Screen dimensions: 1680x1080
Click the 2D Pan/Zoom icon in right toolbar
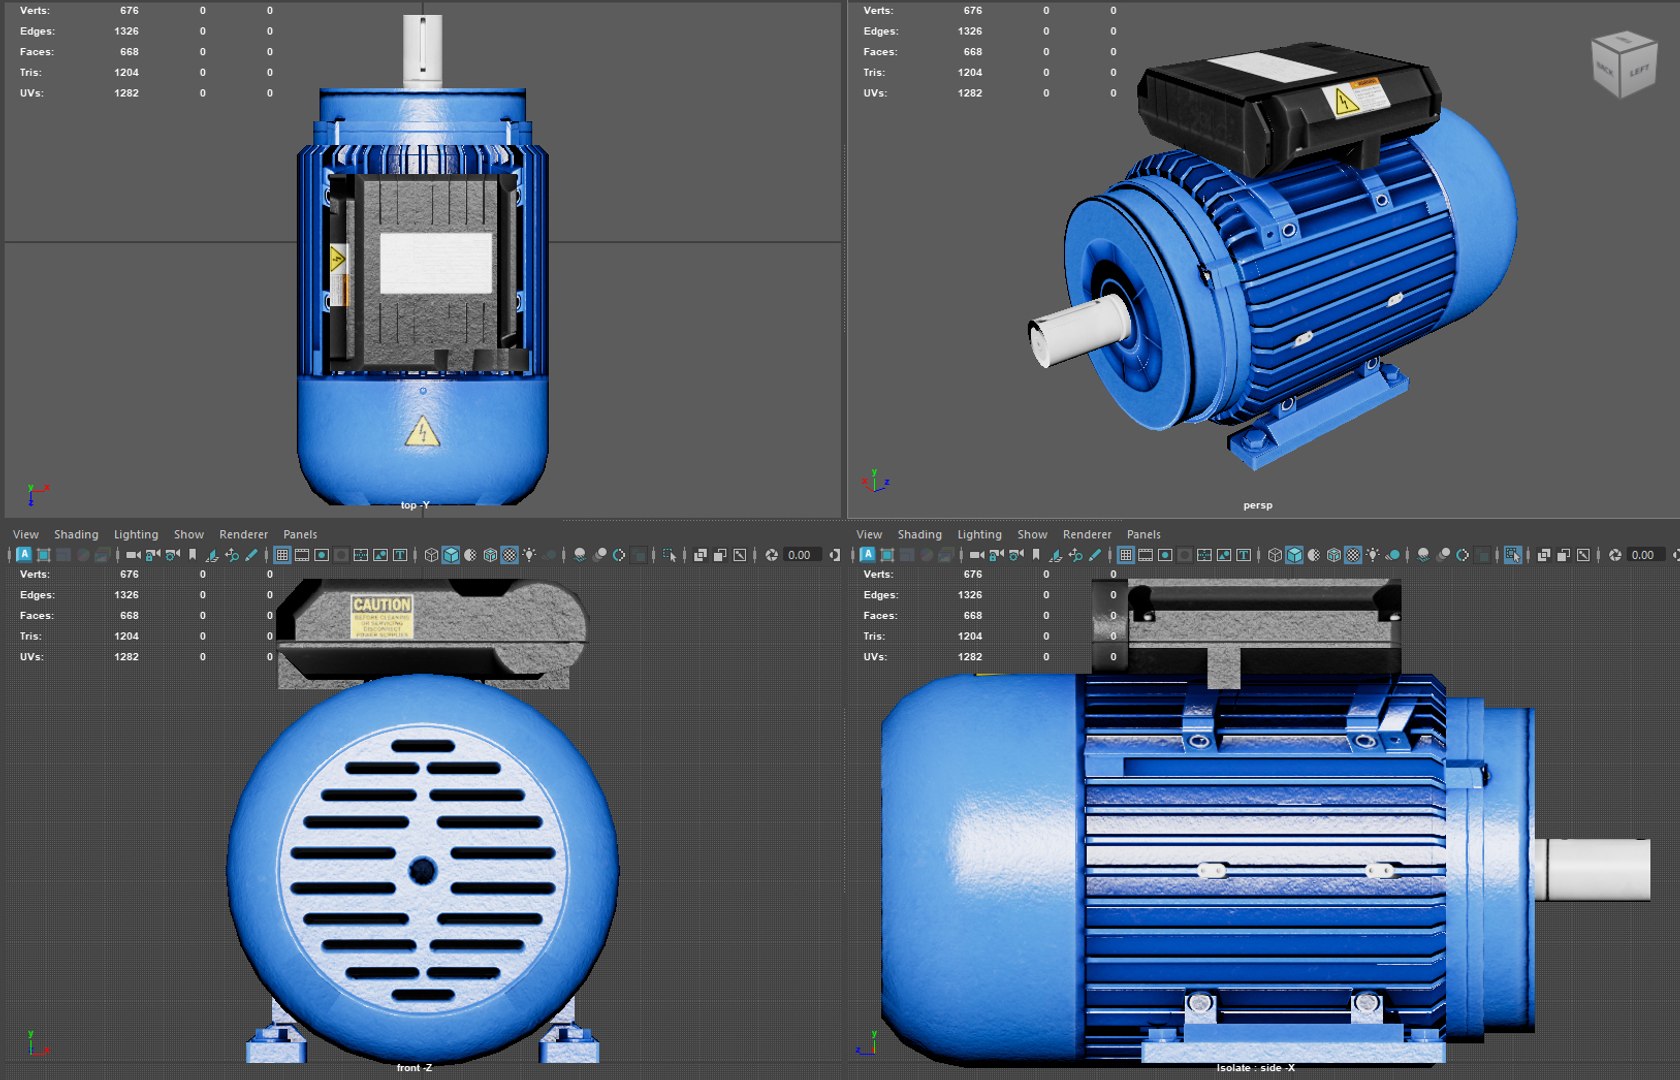tap(1075, 555)
